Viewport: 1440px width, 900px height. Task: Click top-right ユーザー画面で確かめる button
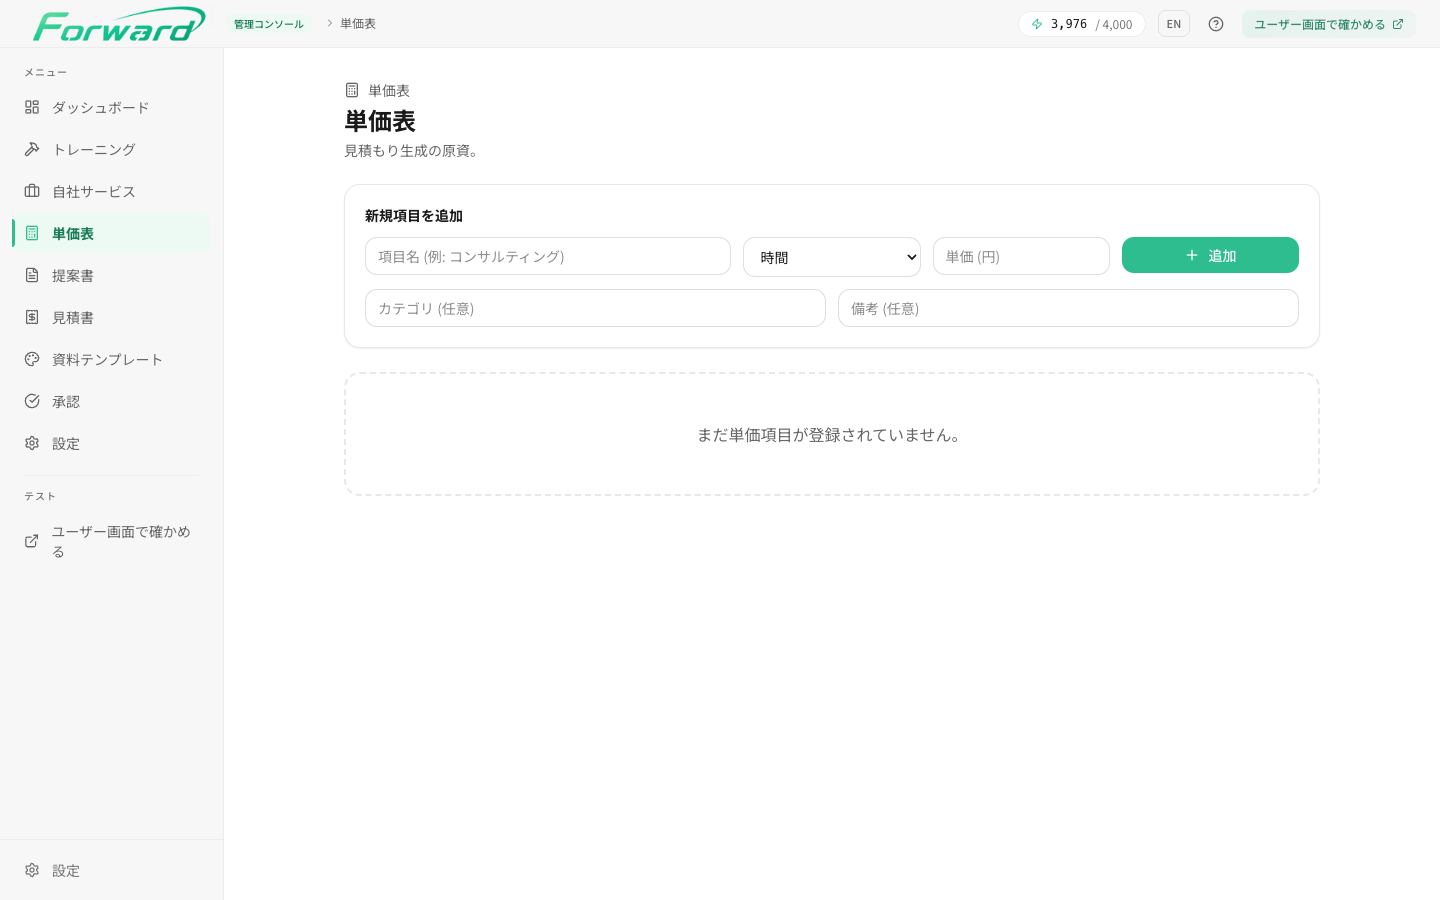(x=1329, y=24)
